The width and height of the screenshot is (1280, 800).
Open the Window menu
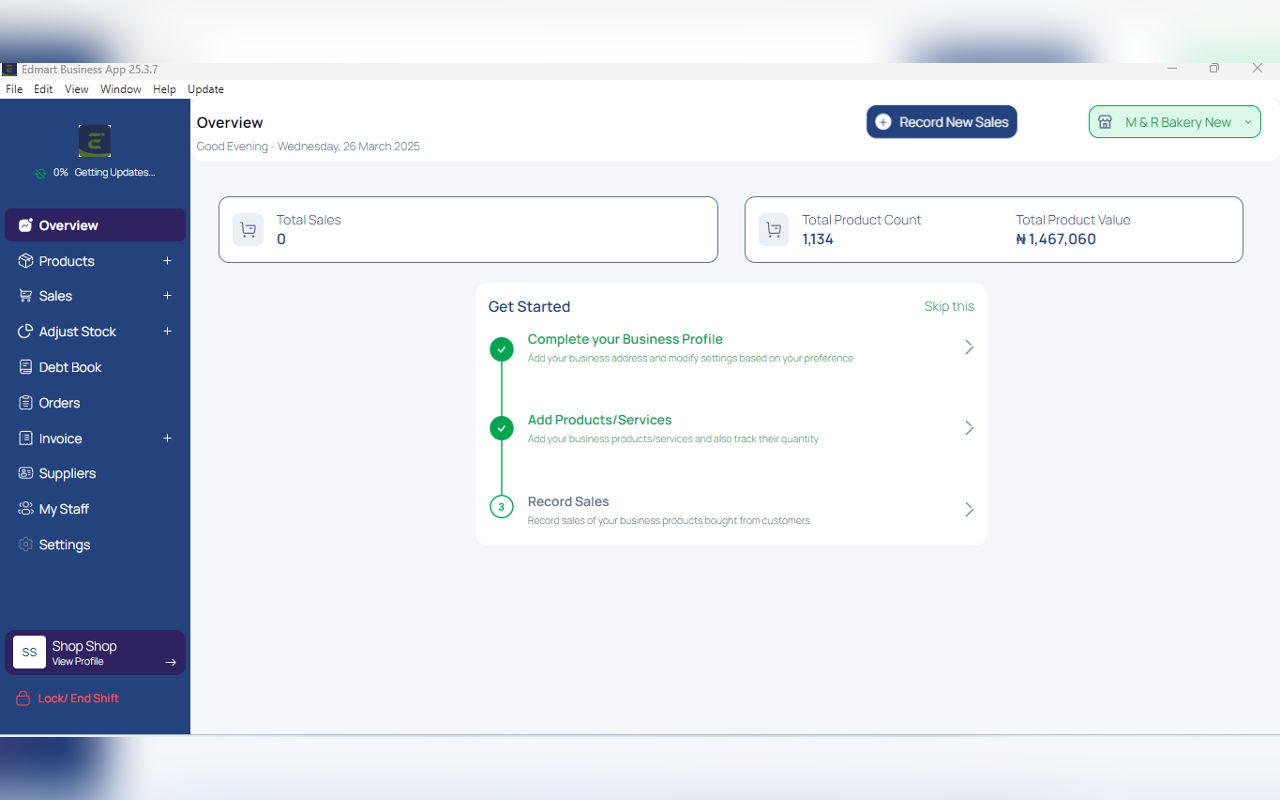pyautogui.click(x=121, y=89)
